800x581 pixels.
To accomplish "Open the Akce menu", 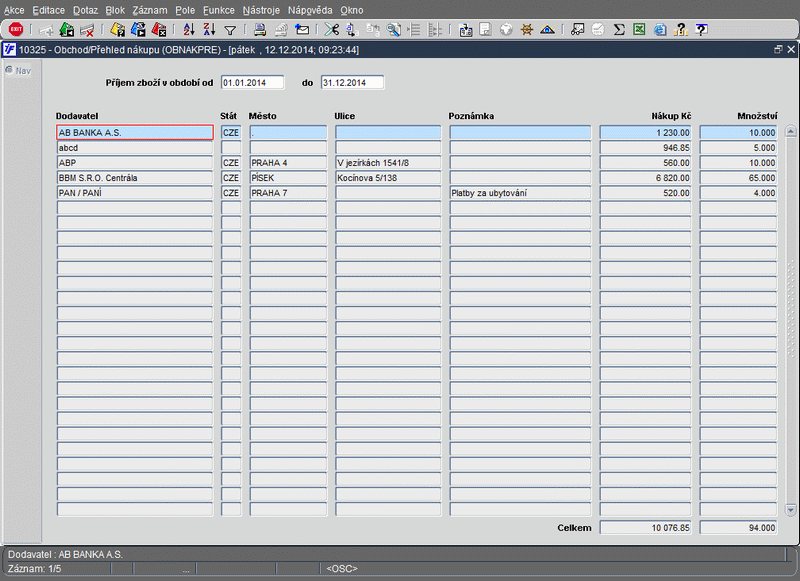I will coord(14,10).
